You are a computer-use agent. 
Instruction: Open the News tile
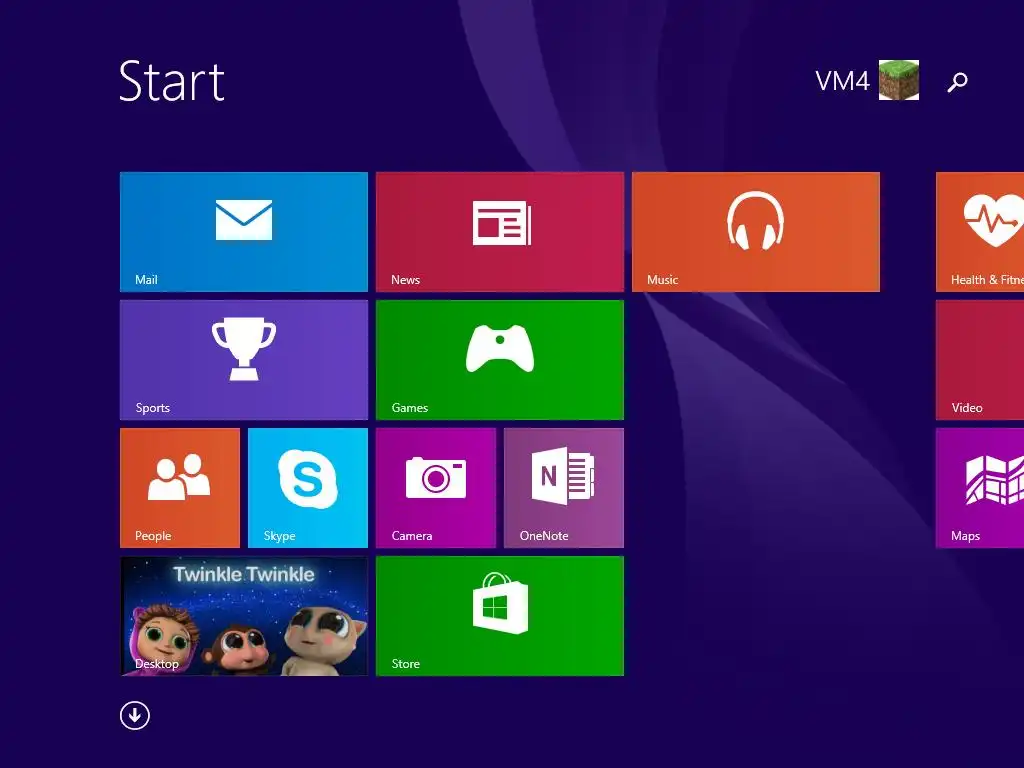point(500,232)
